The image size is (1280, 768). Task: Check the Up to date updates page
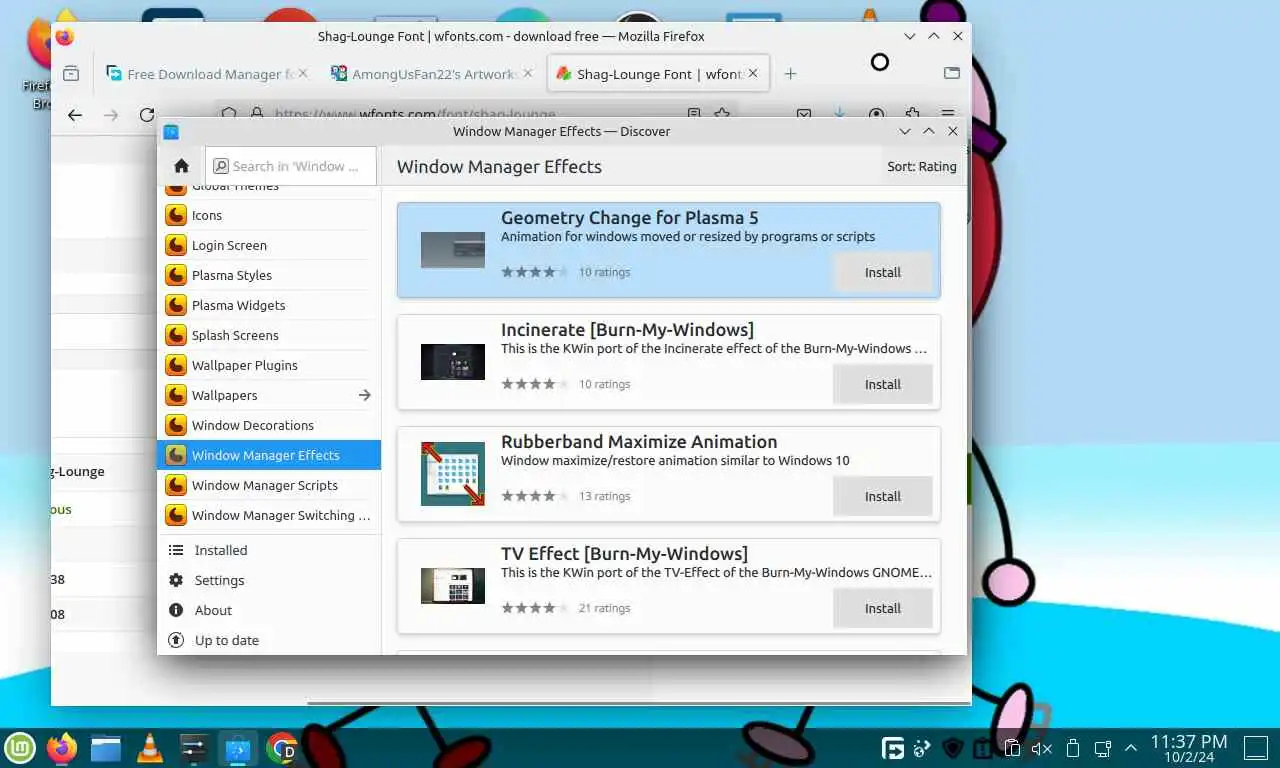268,640
